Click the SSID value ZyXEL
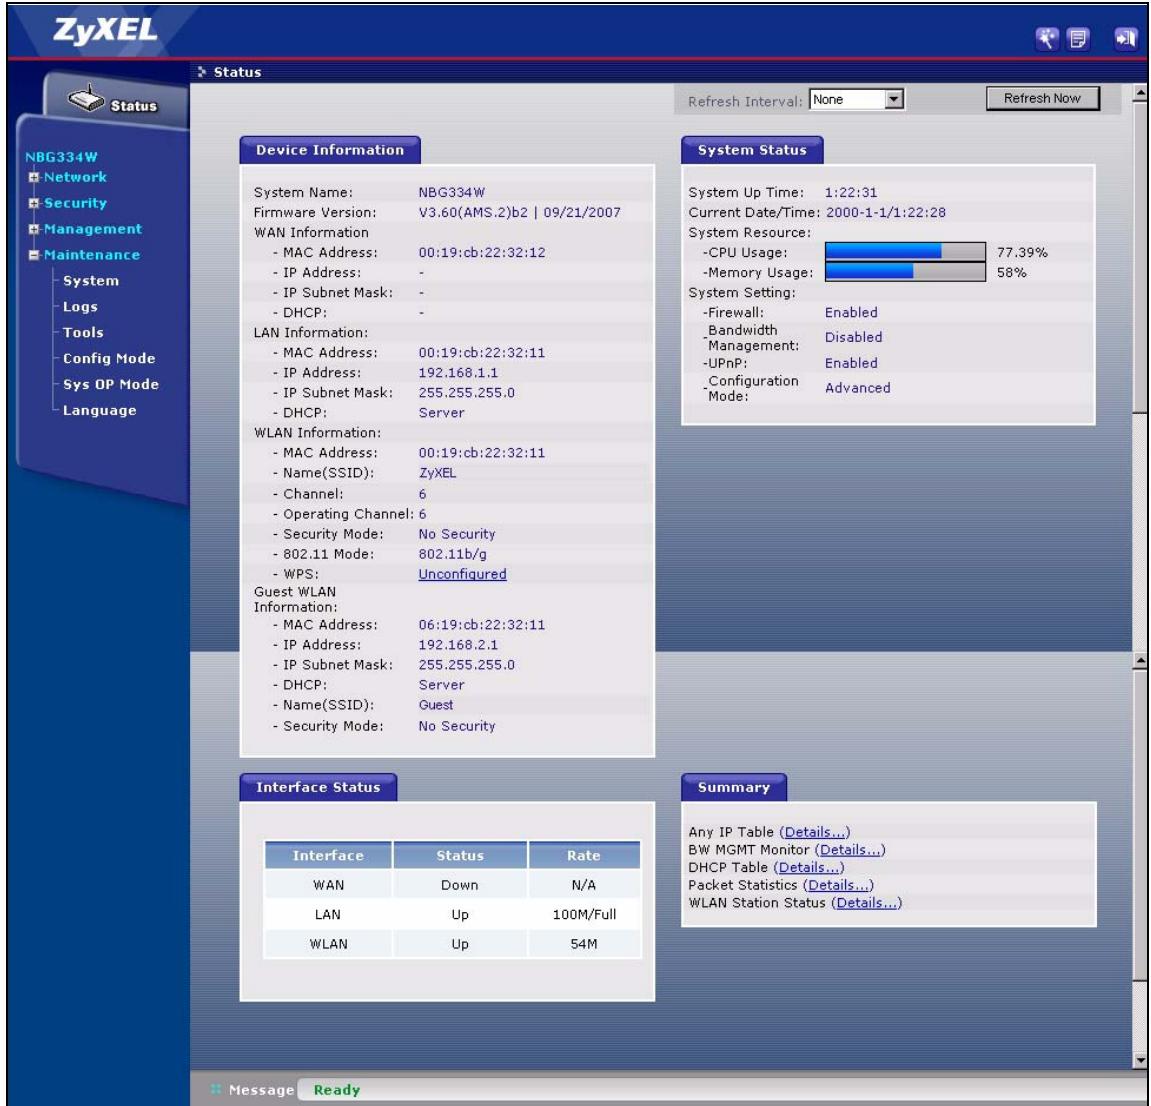This screenshot has height=1106, width=1151. click(437, 473)
